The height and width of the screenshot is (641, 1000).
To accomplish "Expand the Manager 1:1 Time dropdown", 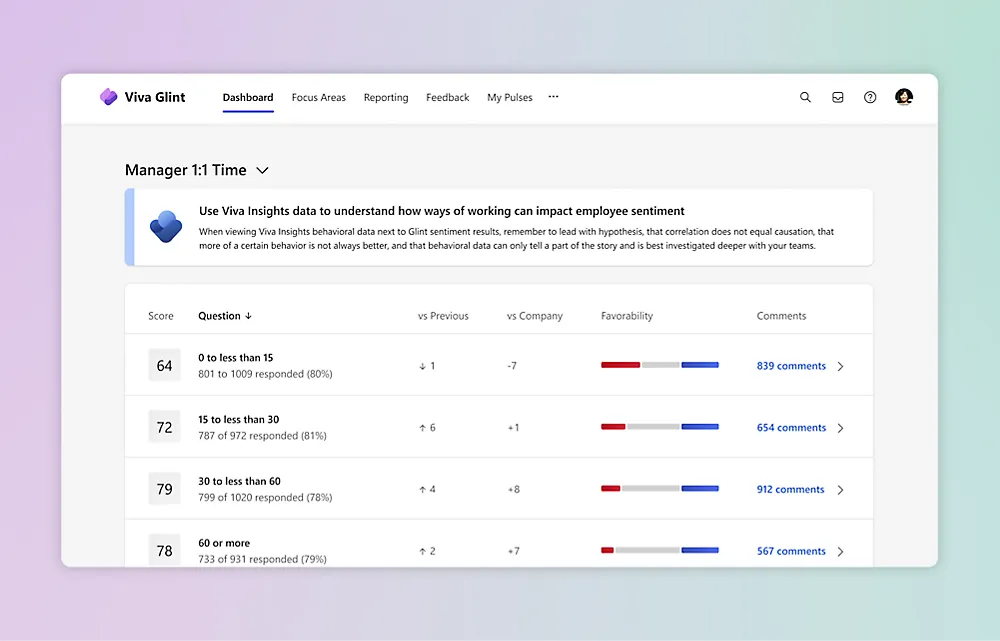I will point(262,171).
